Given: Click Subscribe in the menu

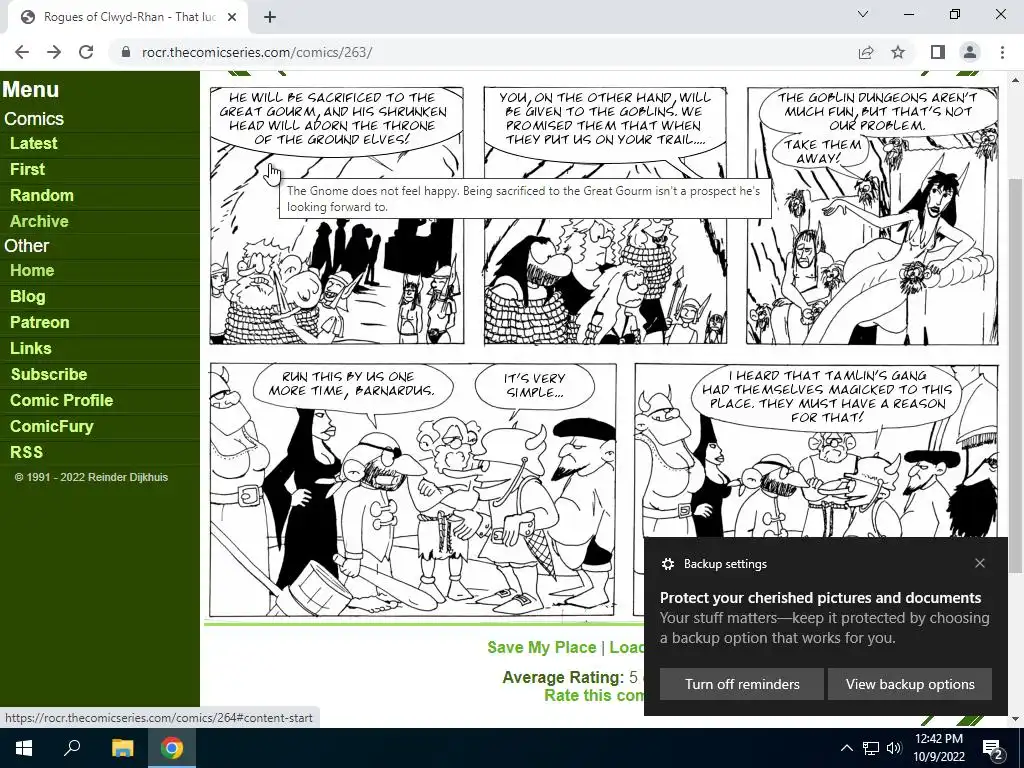Looking at the screenshot, I should click(x=49, y=374).
